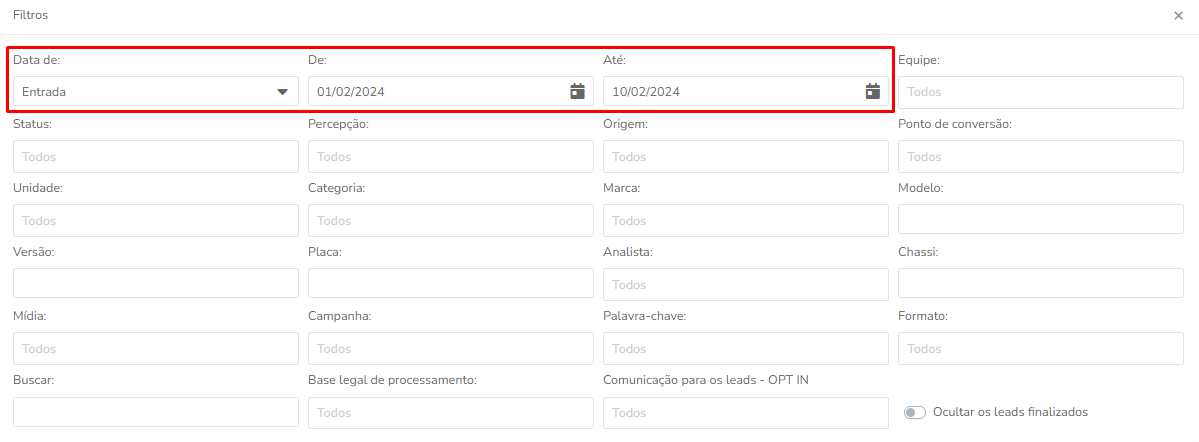Open the Ponto de conversão field
The image size is (1199, 442).
coord(1041,157)
